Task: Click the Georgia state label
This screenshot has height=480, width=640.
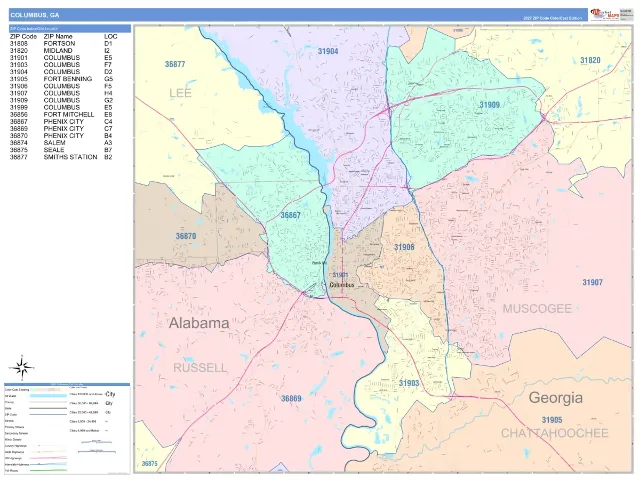Action: point(556,398)
